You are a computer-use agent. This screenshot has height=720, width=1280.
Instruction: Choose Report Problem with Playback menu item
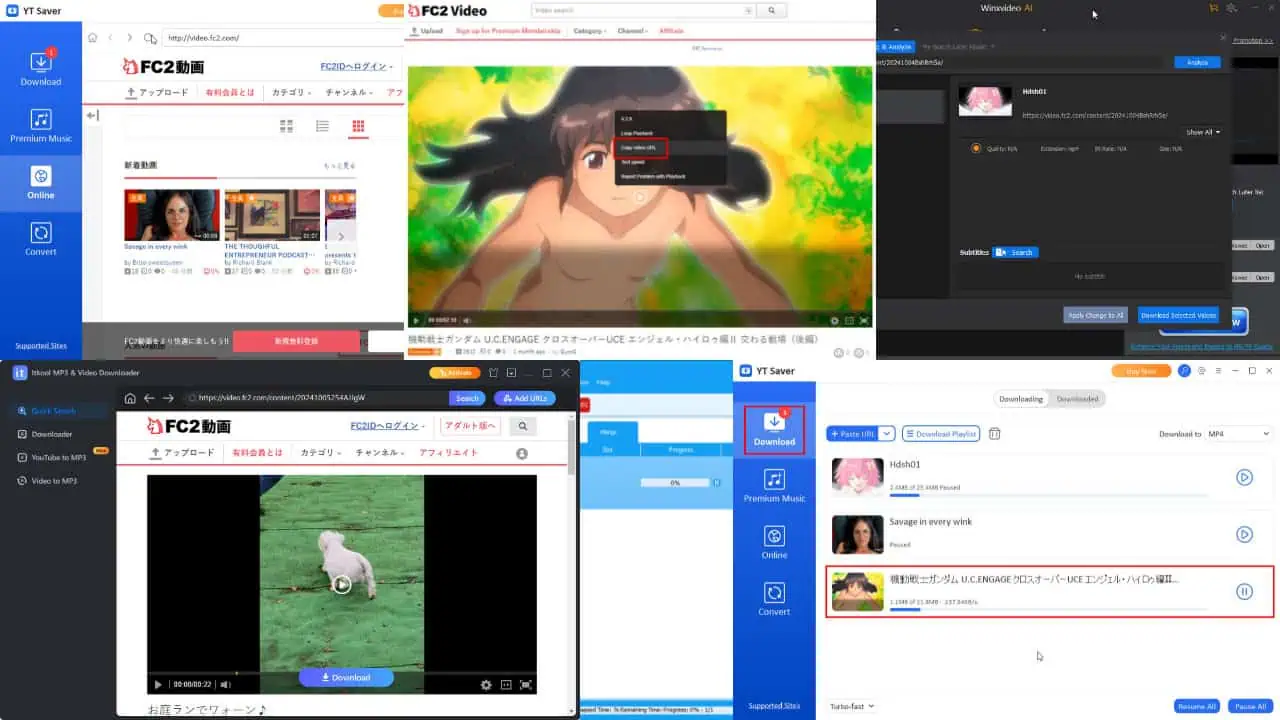(x=651, y=176)
